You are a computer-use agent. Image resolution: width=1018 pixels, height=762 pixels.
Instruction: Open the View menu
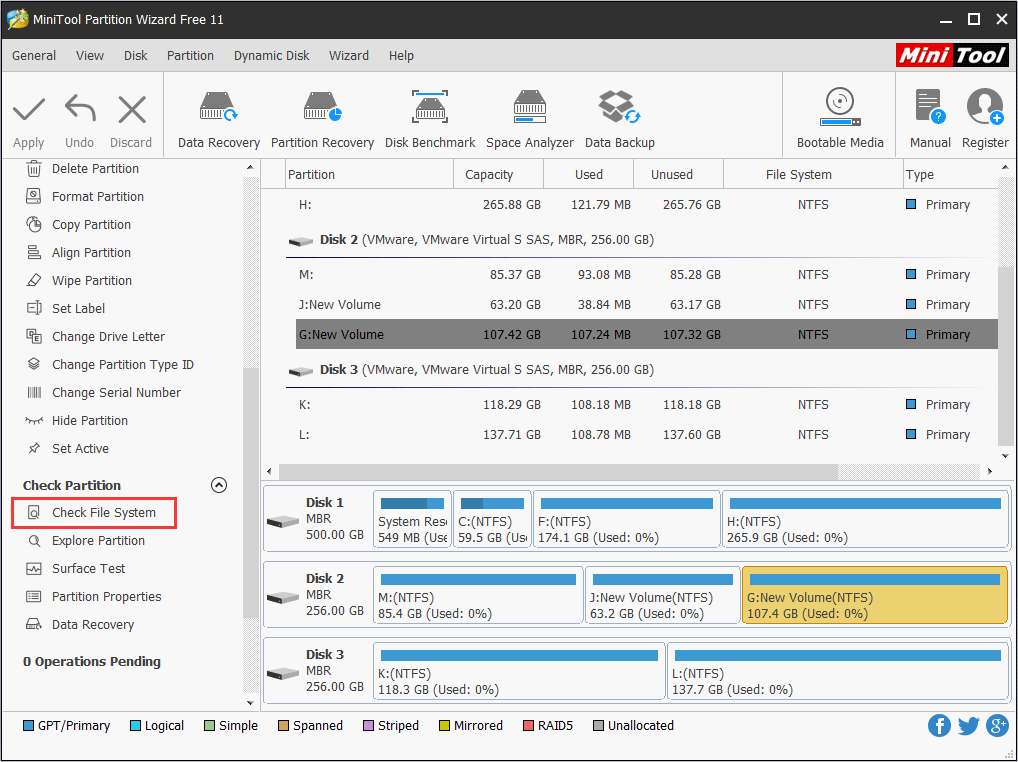pyautogui.click(x=90, y=56)
